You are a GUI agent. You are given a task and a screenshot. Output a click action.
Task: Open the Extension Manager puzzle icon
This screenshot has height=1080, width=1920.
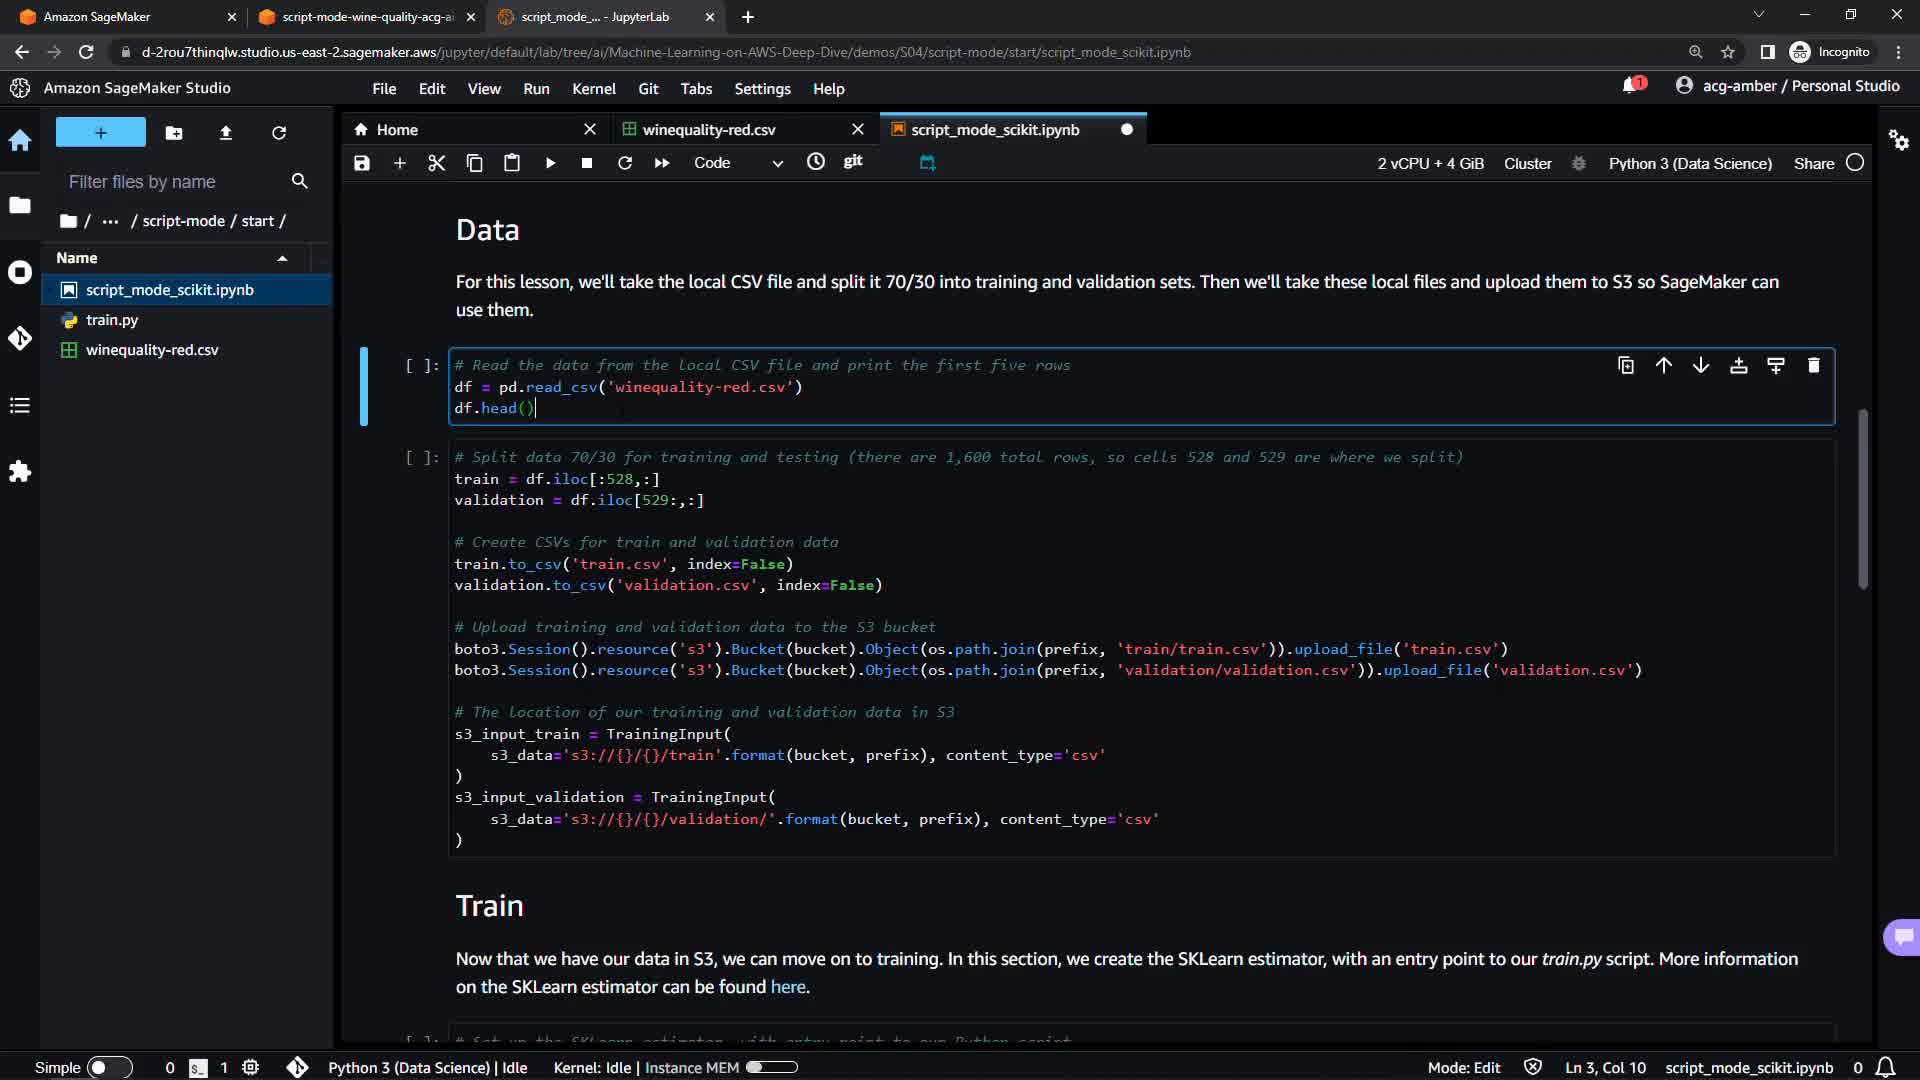point(20,471)
